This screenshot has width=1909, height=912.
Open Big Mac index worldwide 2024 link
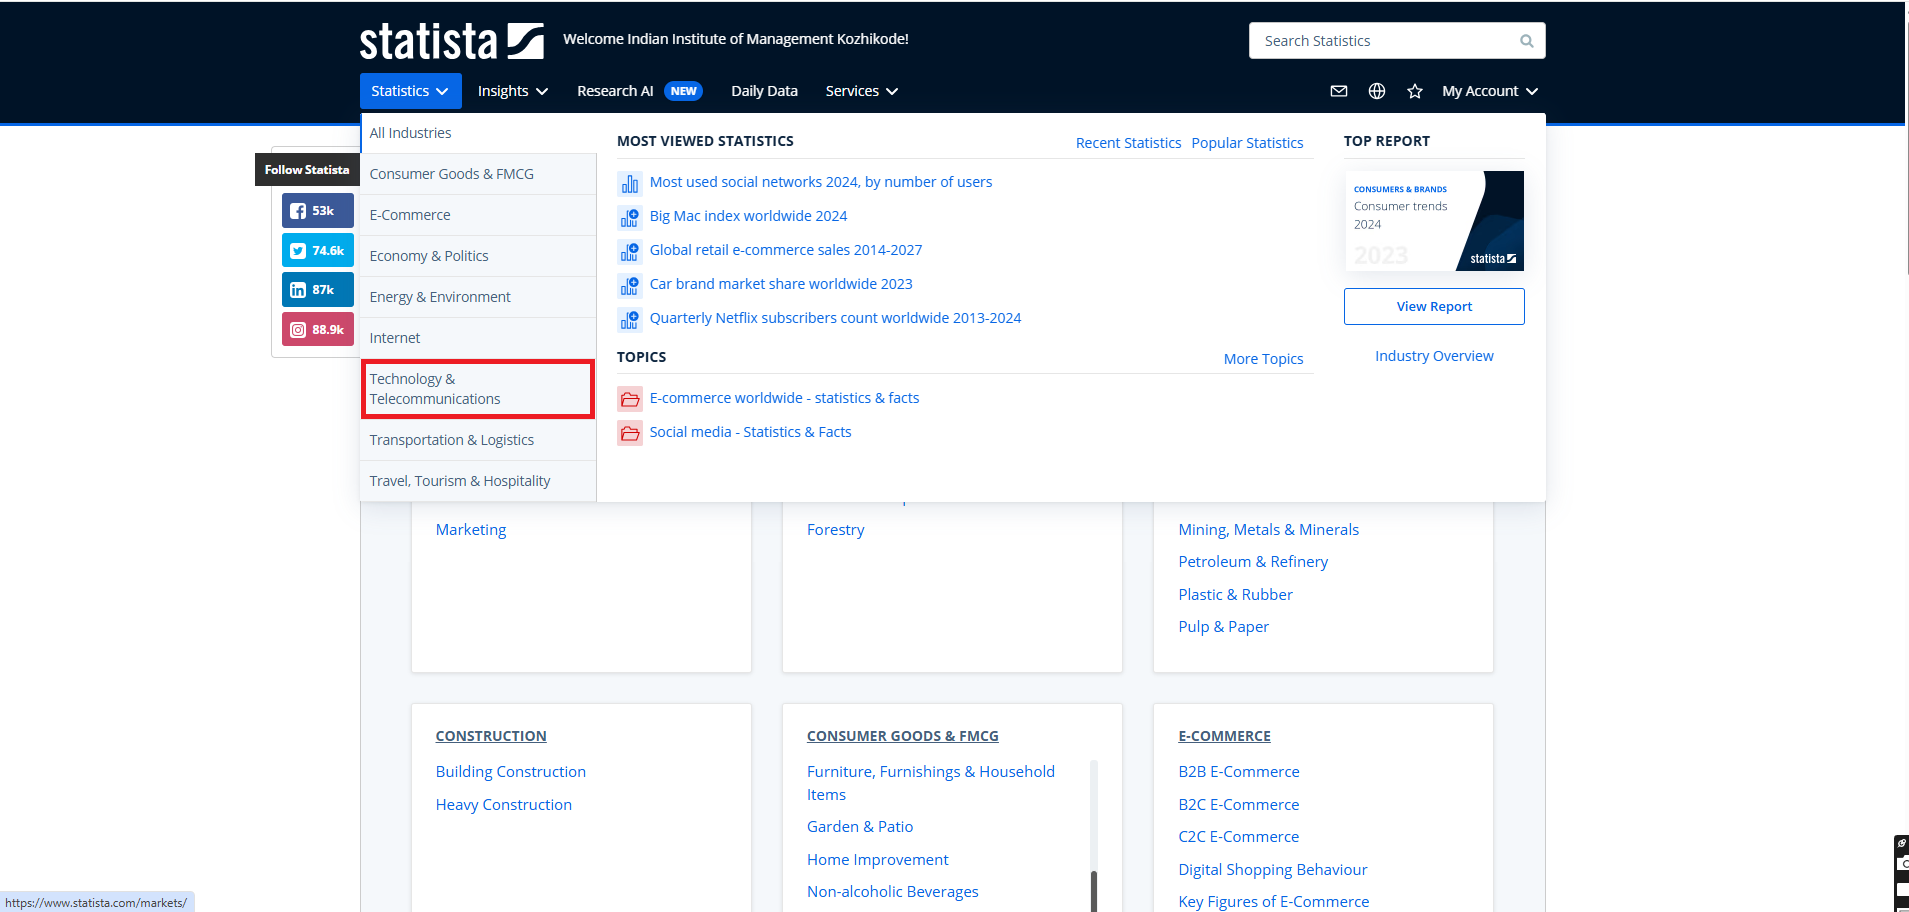pos(748,216)
